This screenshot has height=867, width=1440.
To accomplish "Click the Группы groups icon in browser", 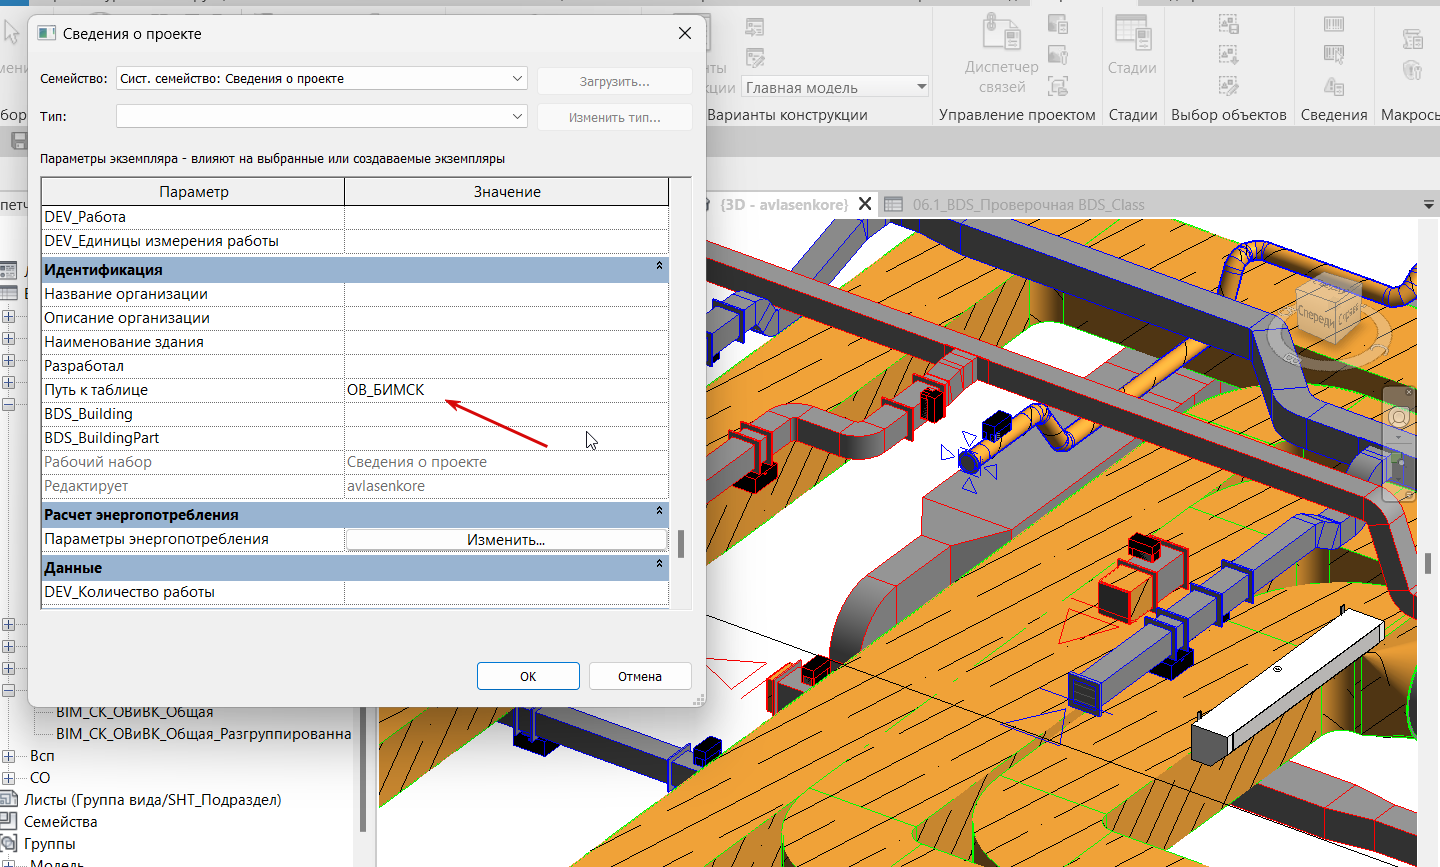I will pyautogui.click(x=9, y=843).
